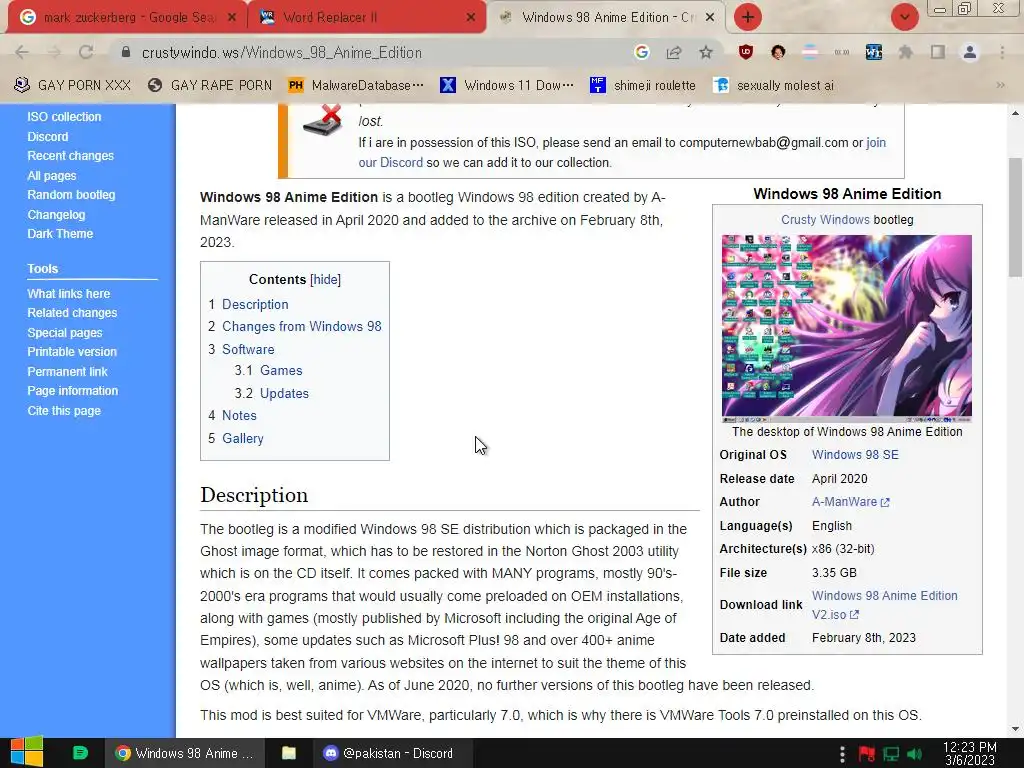This screenshot has width=1024, height=768.
Task: Reload the current page
Action: (x=86, y=52)
